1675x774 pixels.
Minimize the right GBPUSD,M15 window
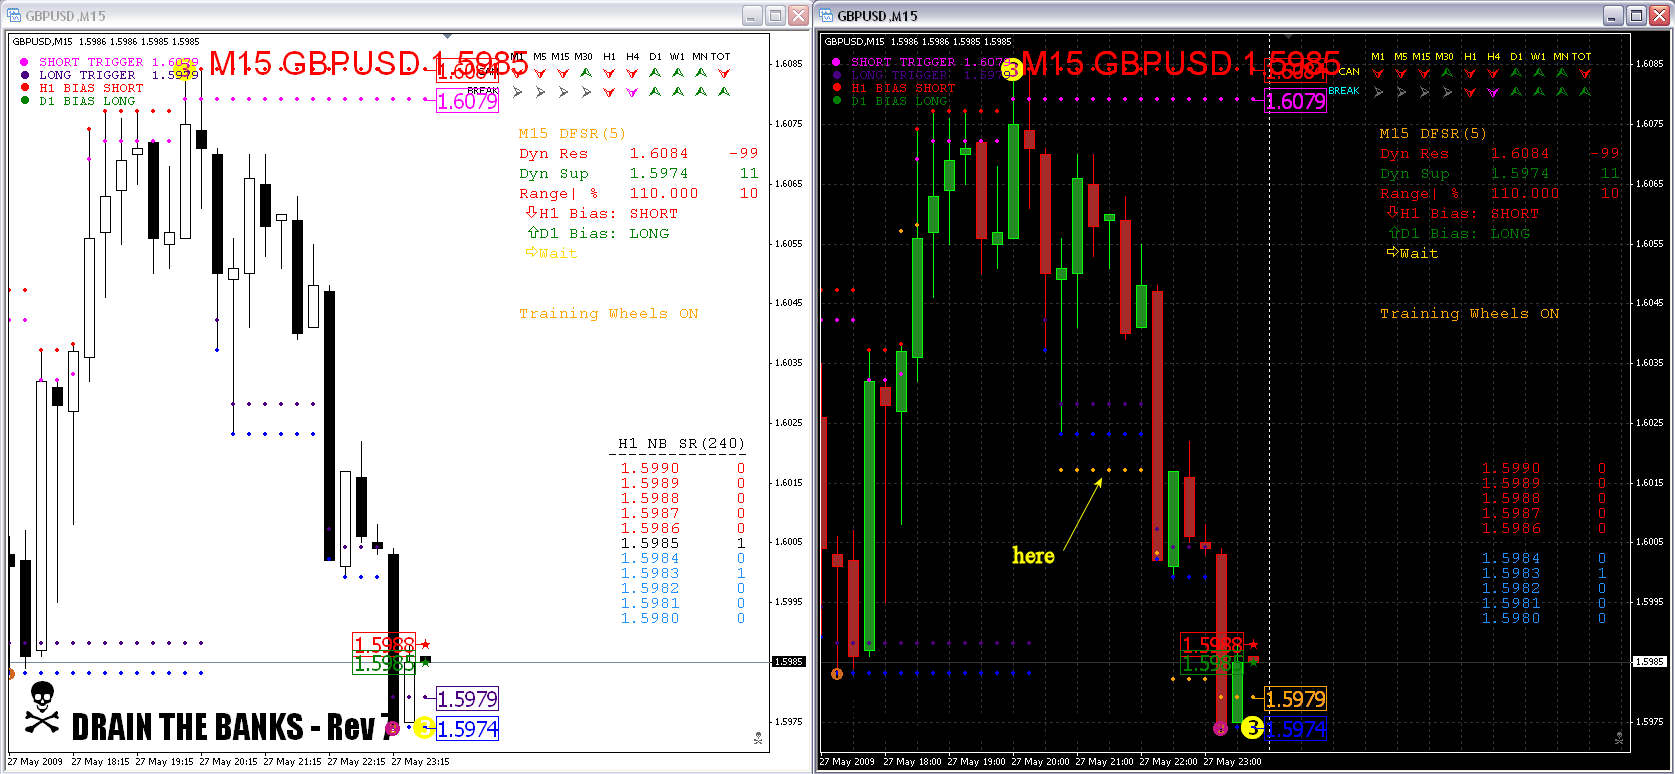(x=1613, y=15)
